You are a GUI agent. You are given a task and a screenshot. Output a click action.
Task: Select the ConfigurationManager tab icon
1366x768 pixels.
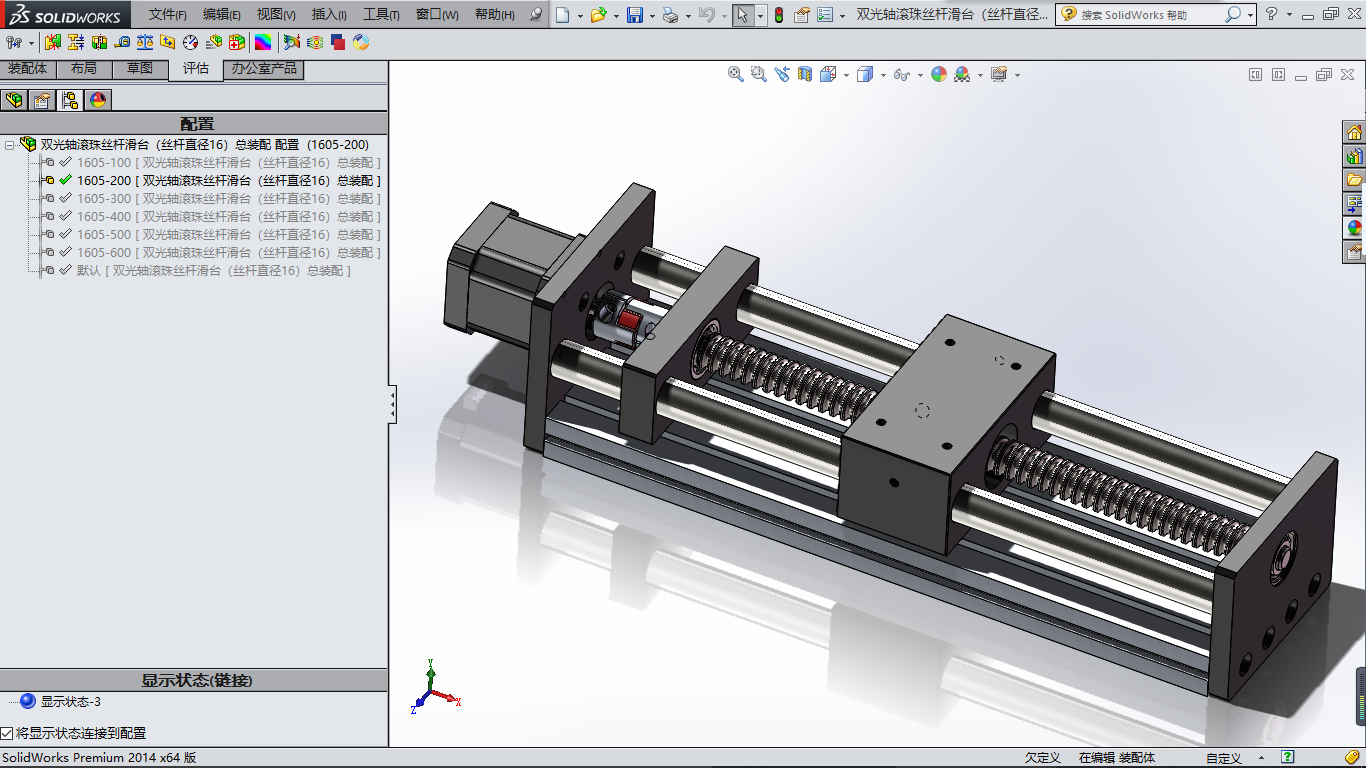[x=70, y=99]
